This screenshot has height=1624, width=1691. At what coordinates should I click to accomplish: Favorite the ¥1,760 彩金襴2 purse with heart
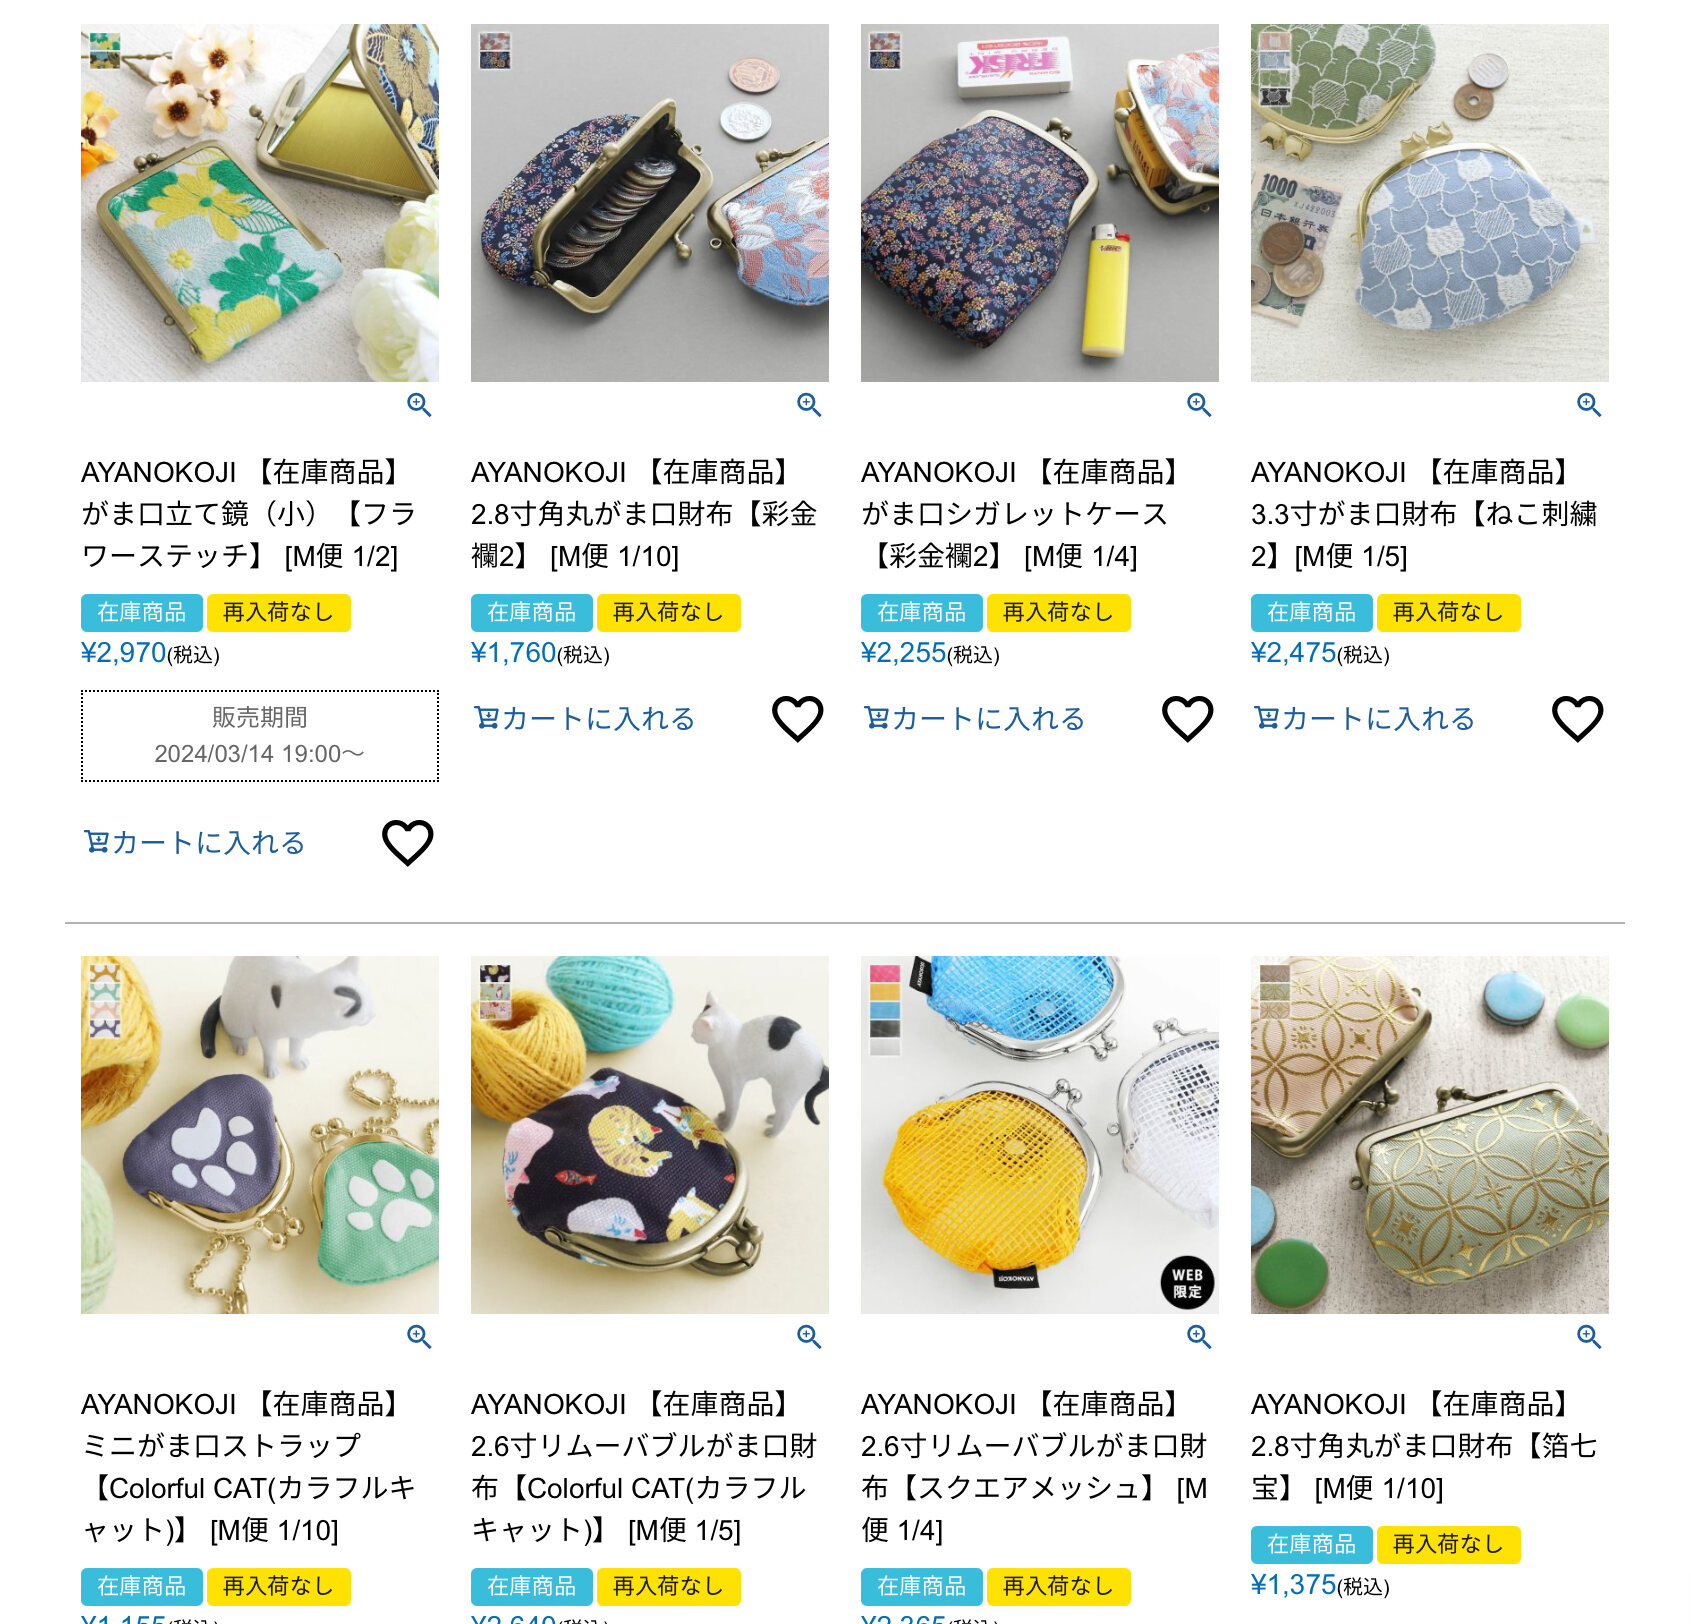(x=798, y=719)
